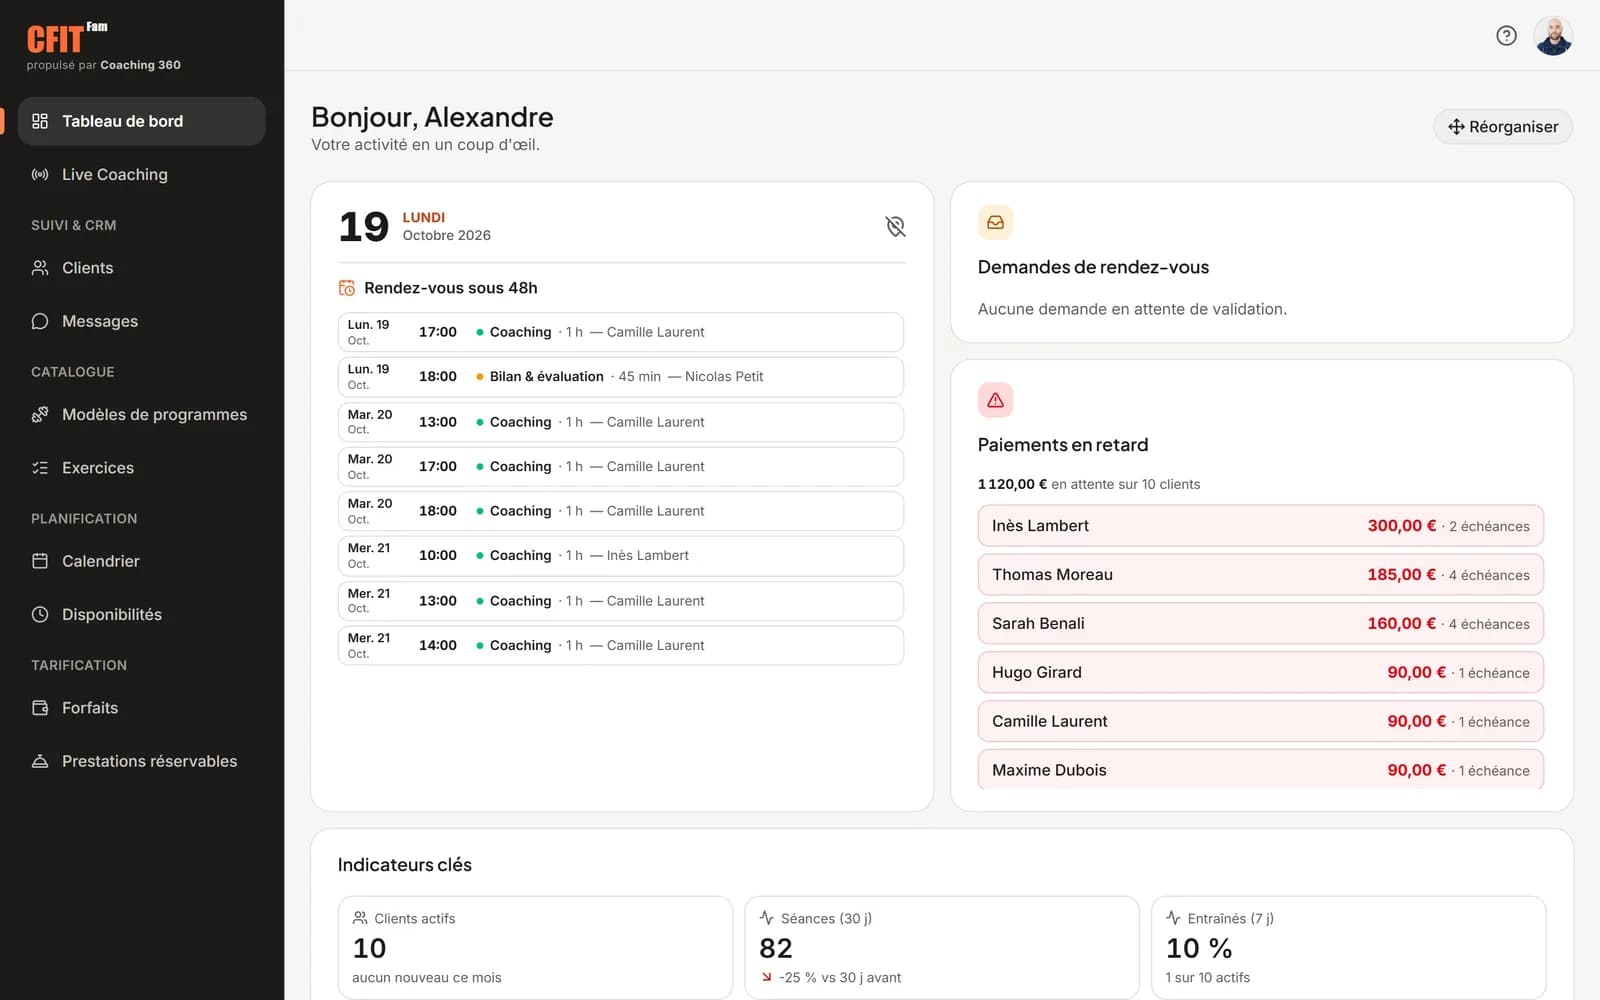Go to Tableau de bord menu item
1600x1000 pixels.
[141, 121]
